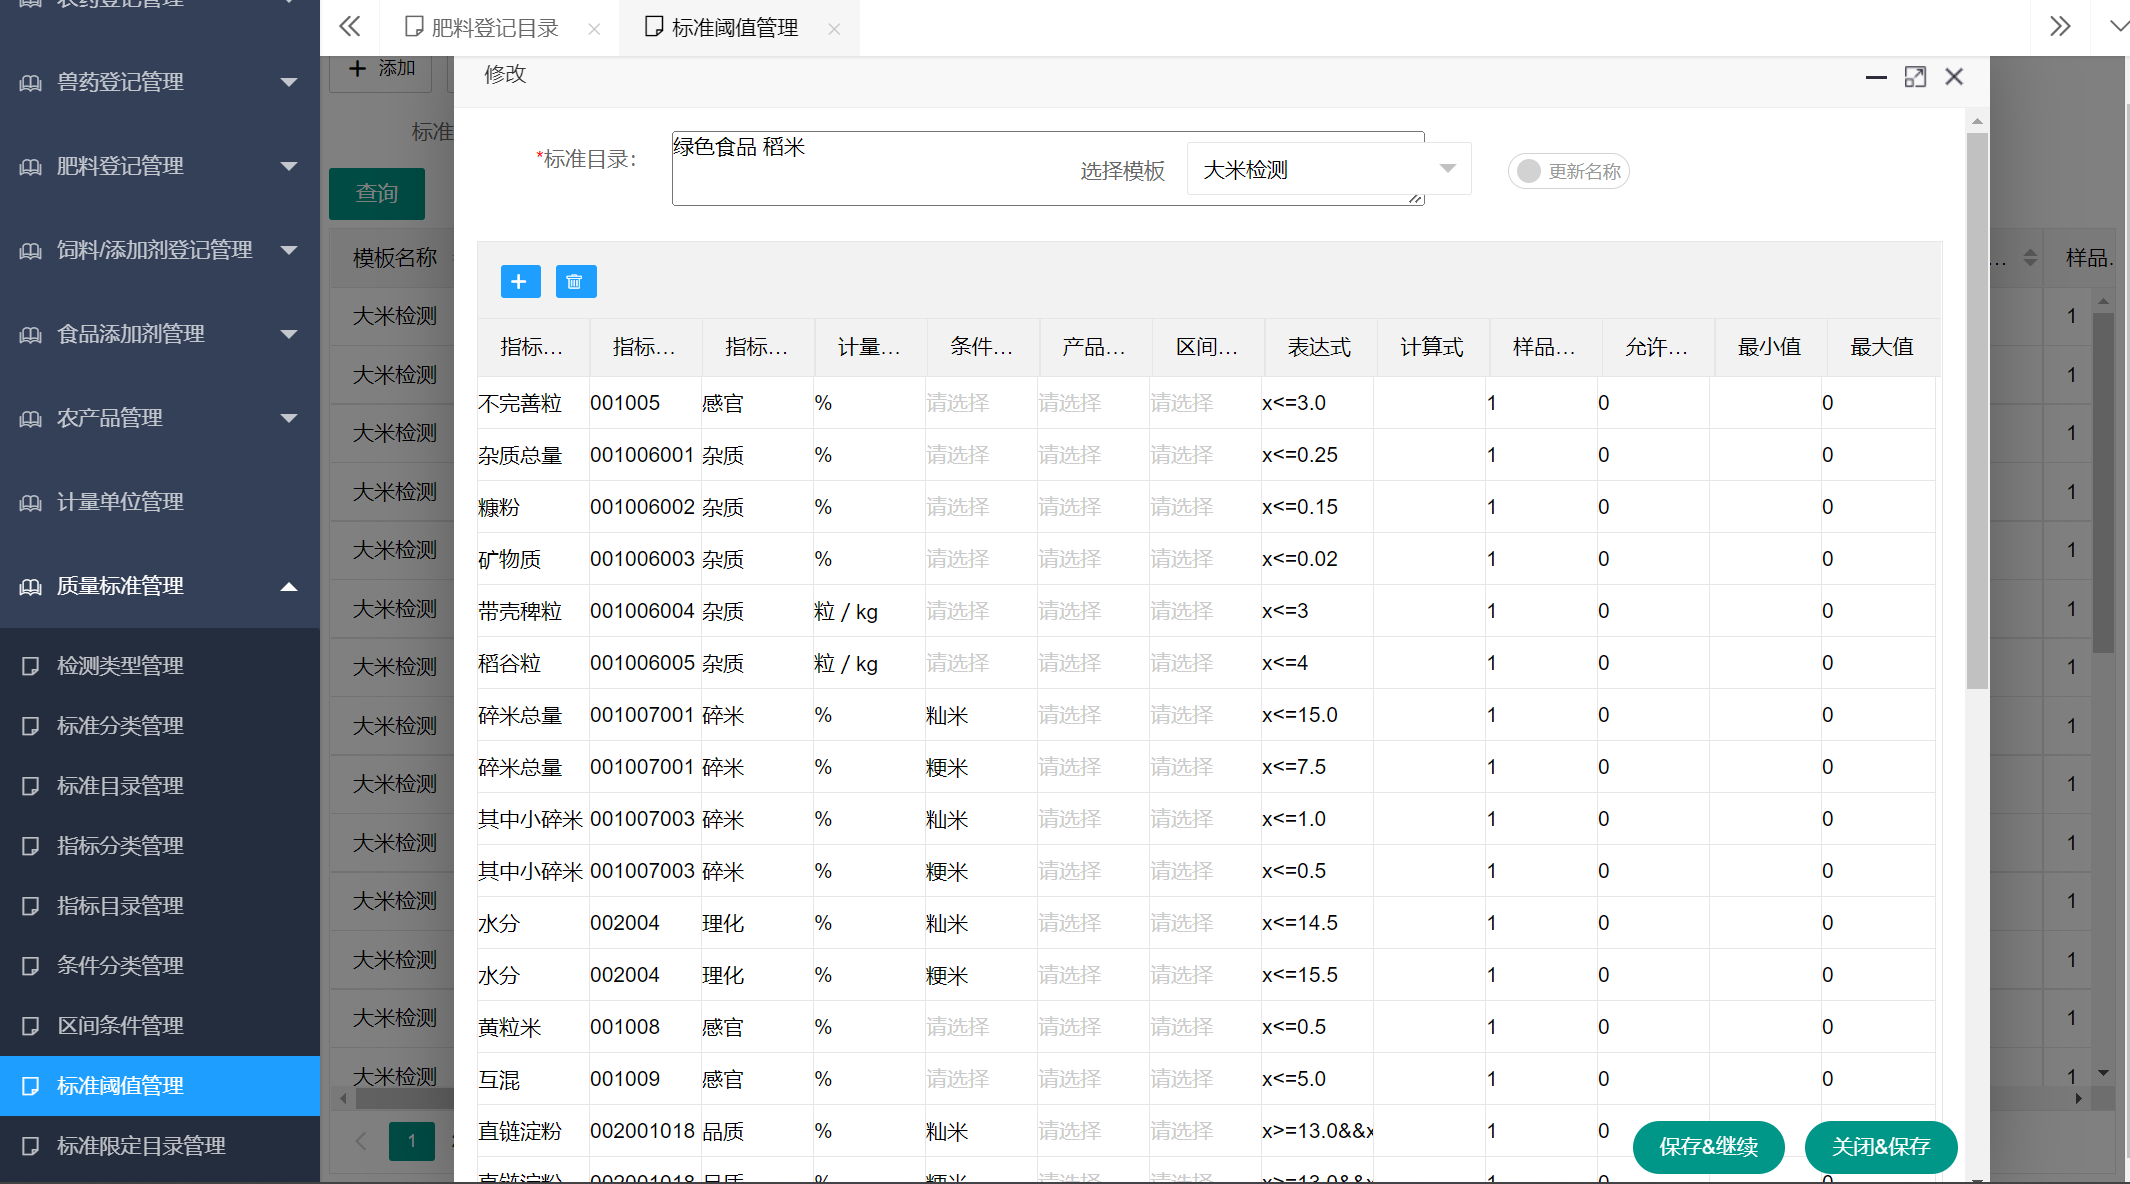This screenshot has height=1184, width=2130.
Task: Click previous page arrow in pagination
Action: tap(361, 1140)
